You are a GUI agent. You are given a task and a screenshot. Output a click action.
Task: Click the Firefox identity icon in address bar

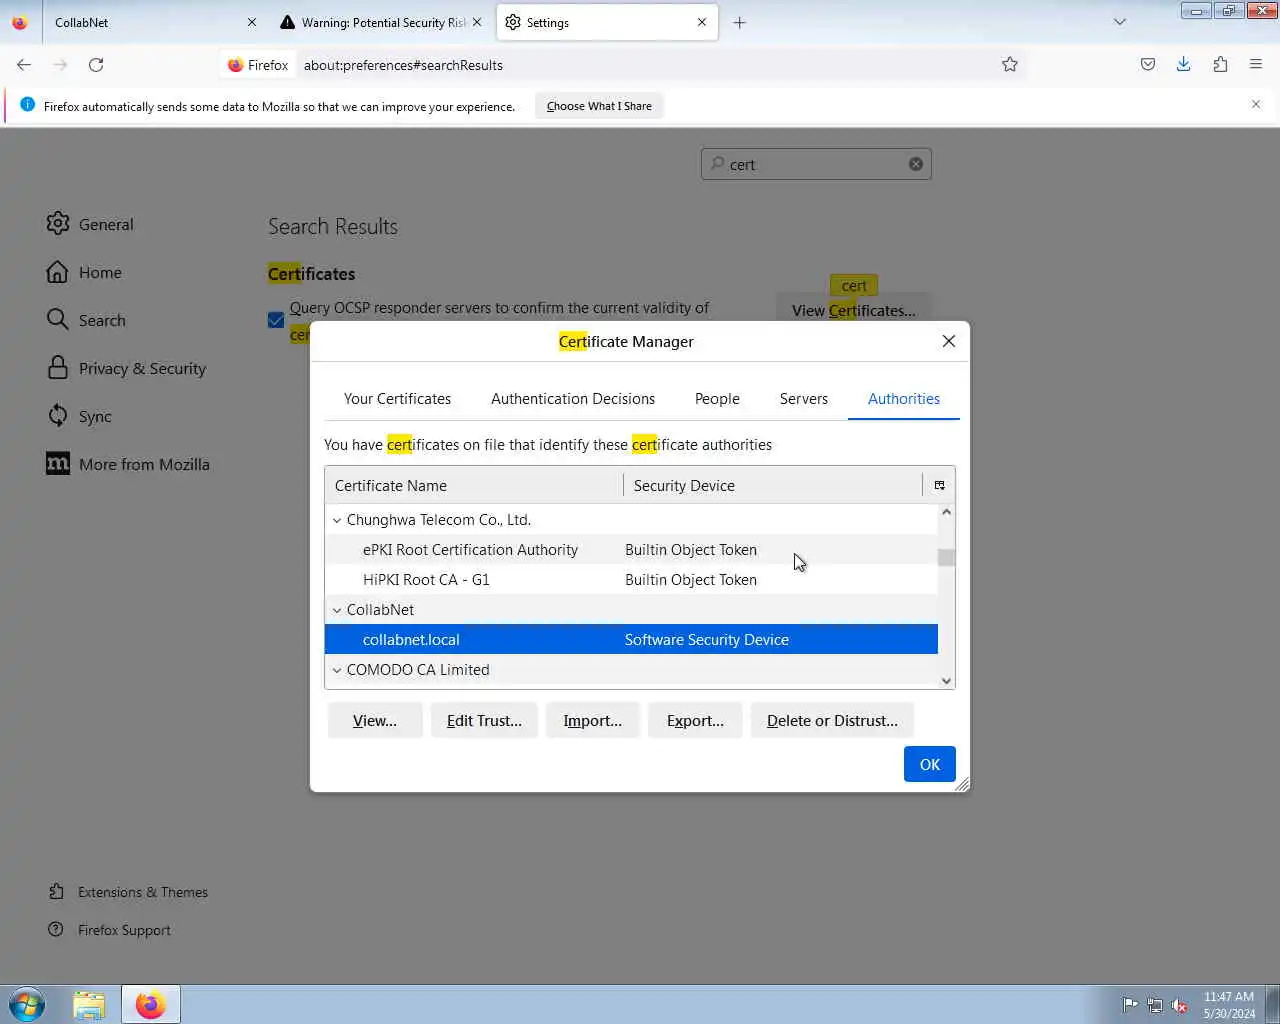pos(258,65)
